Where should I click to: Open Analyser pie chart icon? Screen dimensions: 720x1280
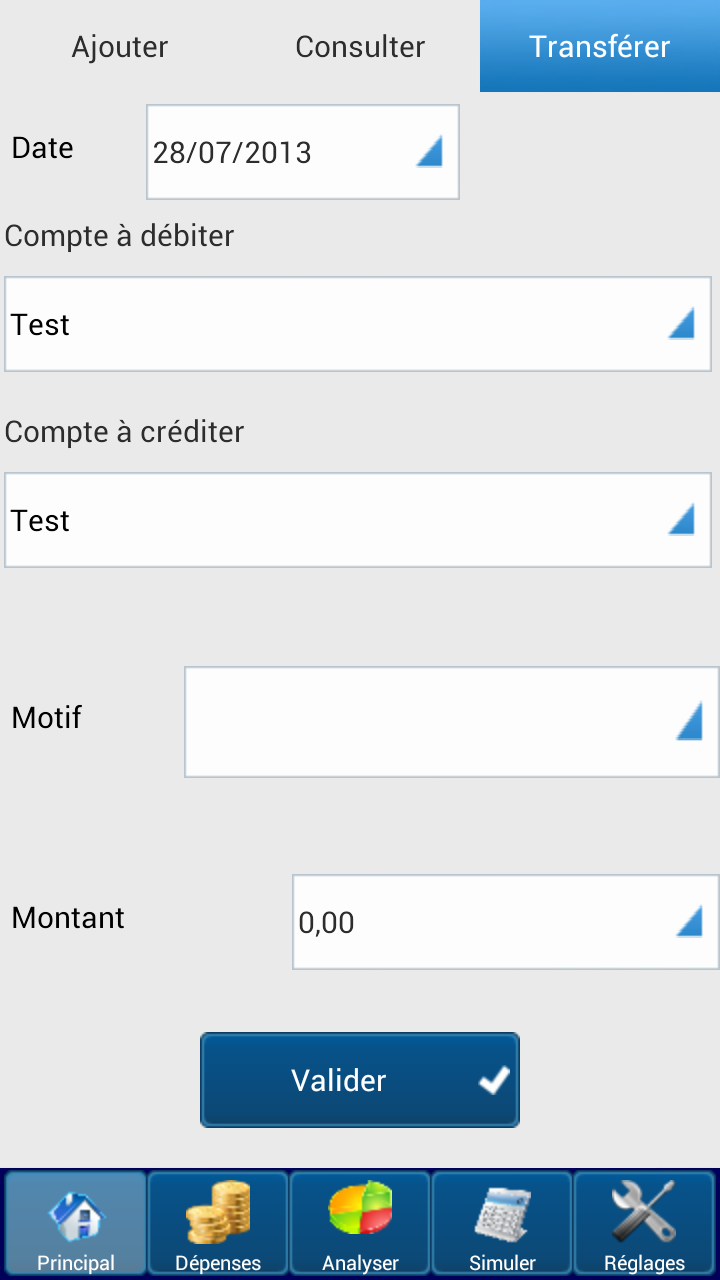click(360, 1210)
